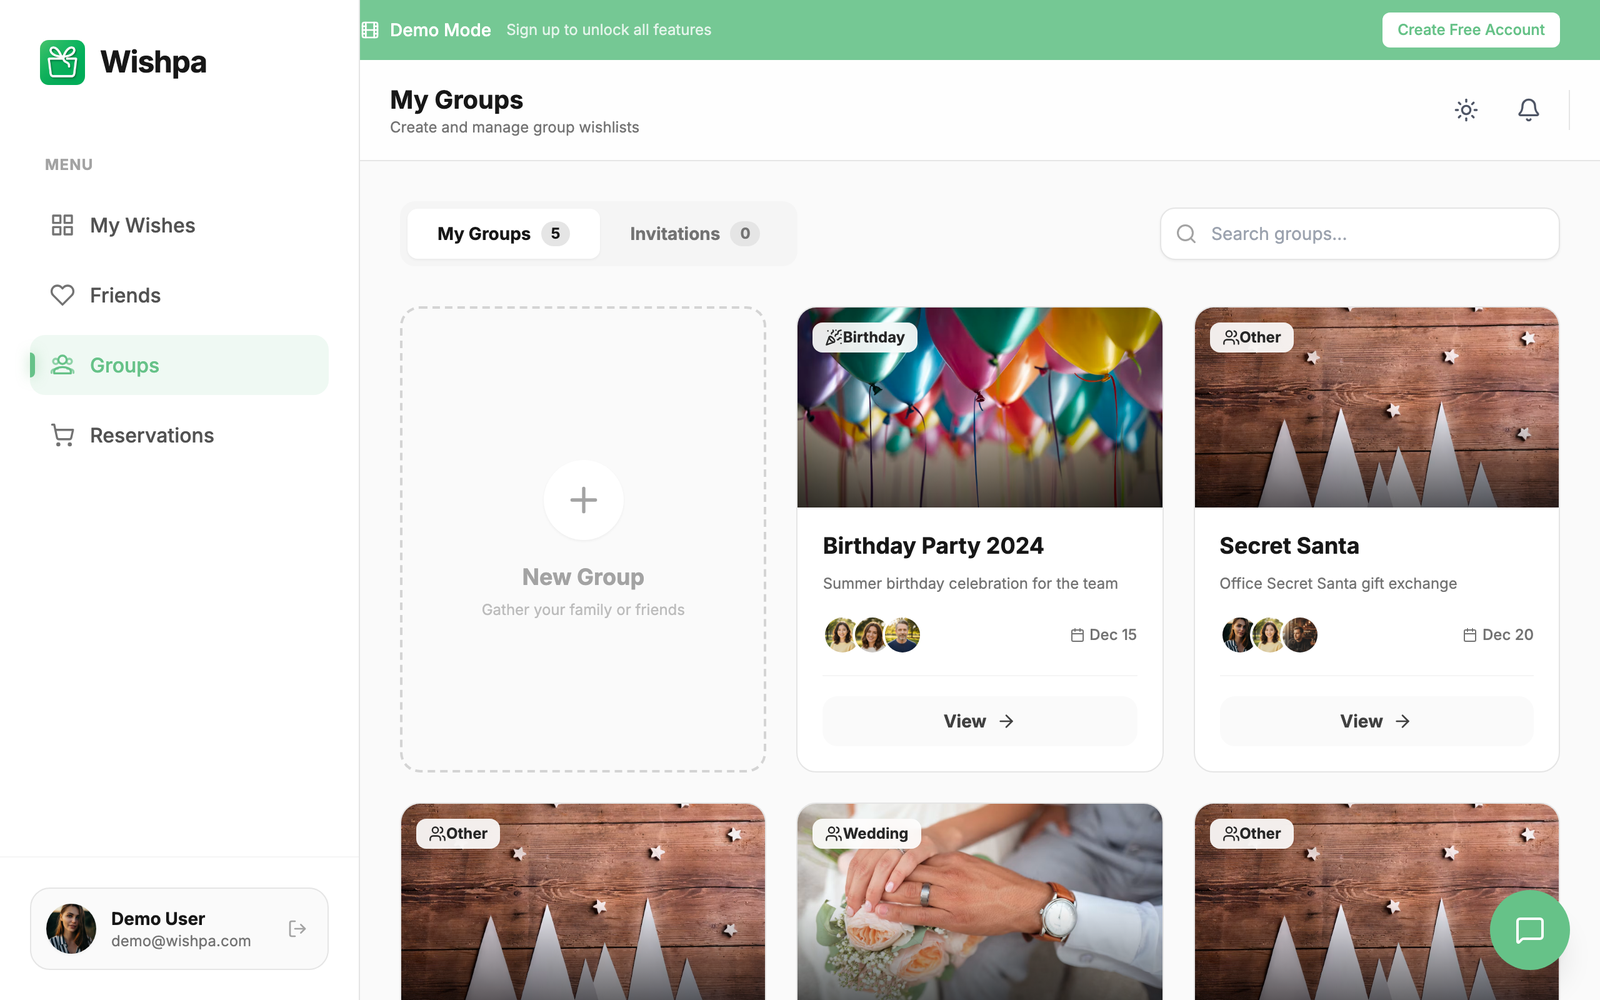Open Reservations page
1600x1000 pixels.
[x=179, y=435]
